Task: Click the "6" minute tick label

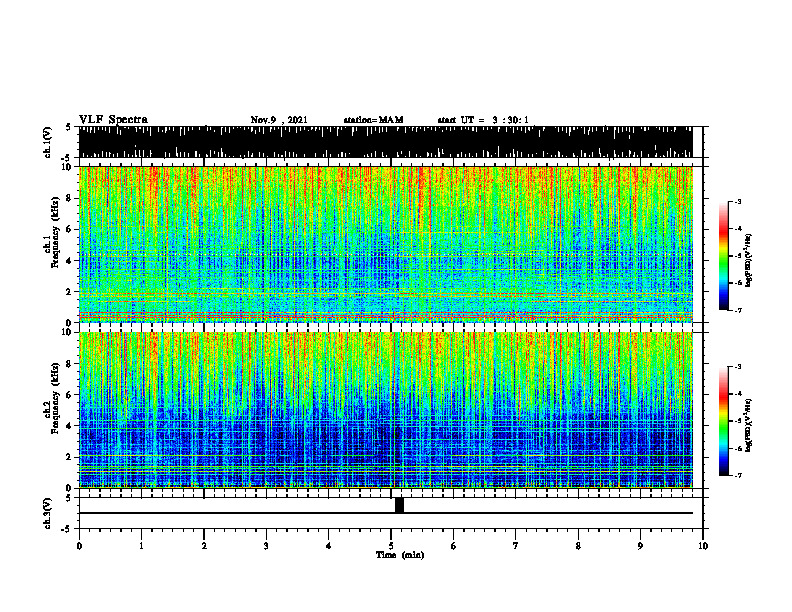Action: tap(454, 546)
